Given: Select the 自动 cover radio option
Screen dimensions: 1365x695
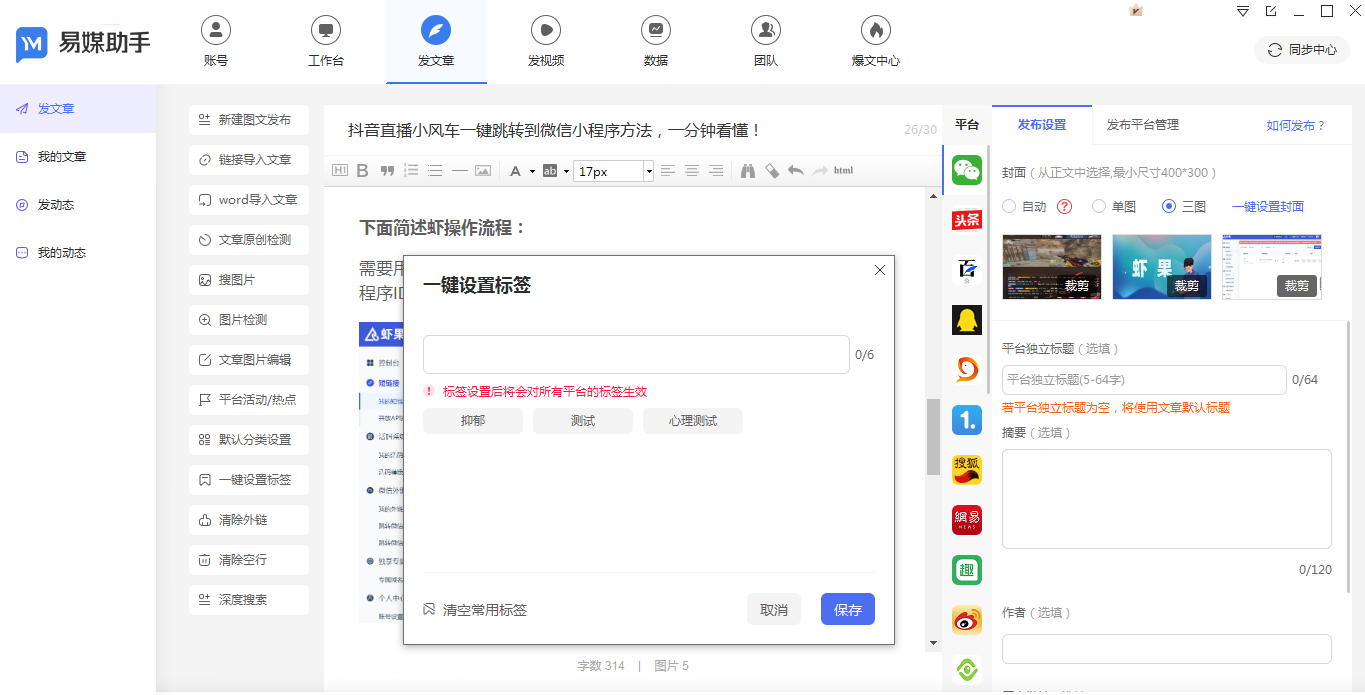Looking at the screenshot, I should point(1009,207).
